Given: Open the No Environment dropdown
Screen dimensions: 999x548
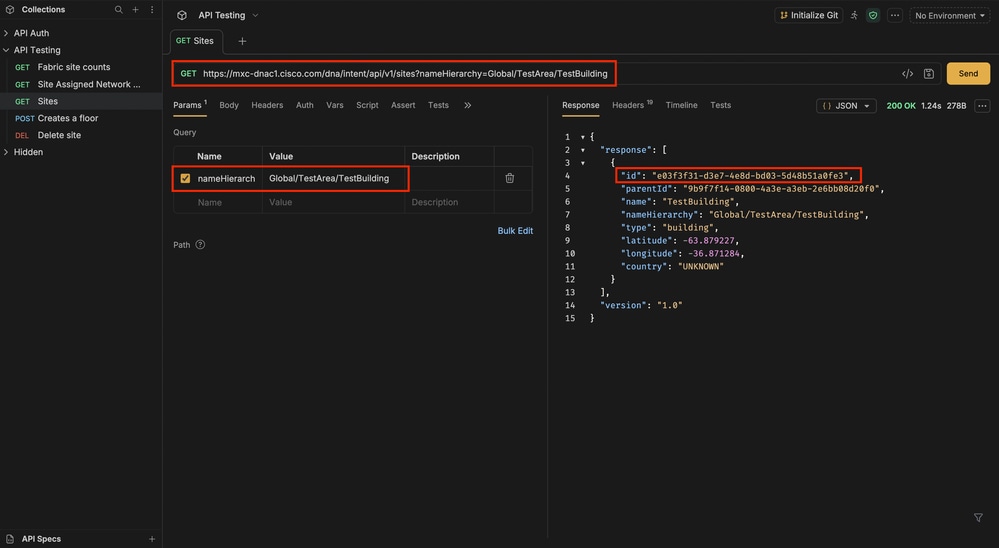Looking at the screenshot, I should (949, 15).
